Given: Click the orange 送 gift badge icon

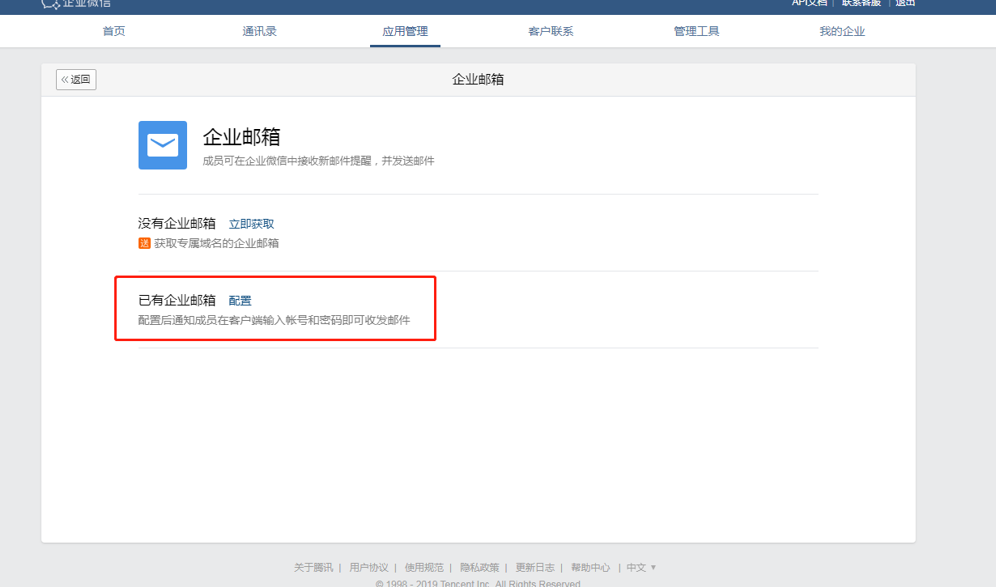Looking at the screenshot, I should click(x=144, y=243).
